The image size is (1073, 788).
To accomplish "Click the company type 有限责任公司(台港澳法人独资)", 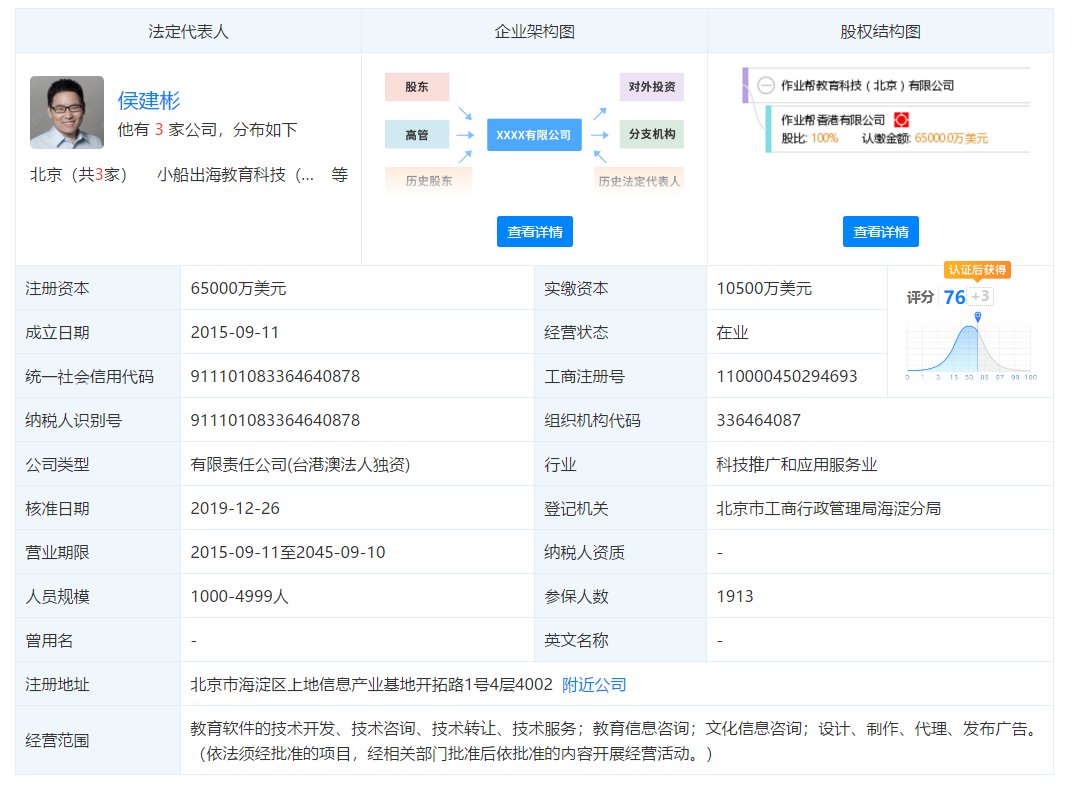I will [x=300, y=464].
